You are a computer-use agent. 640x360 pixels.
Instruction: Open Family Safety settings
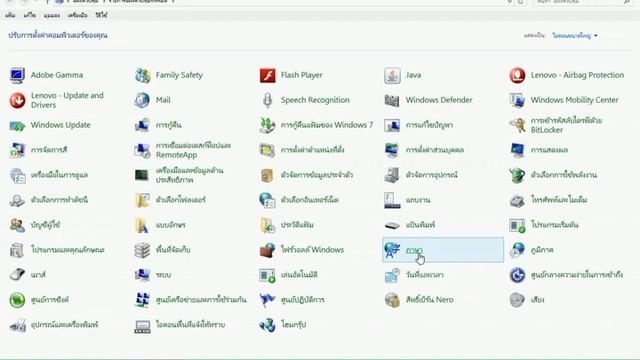[179, 75]
